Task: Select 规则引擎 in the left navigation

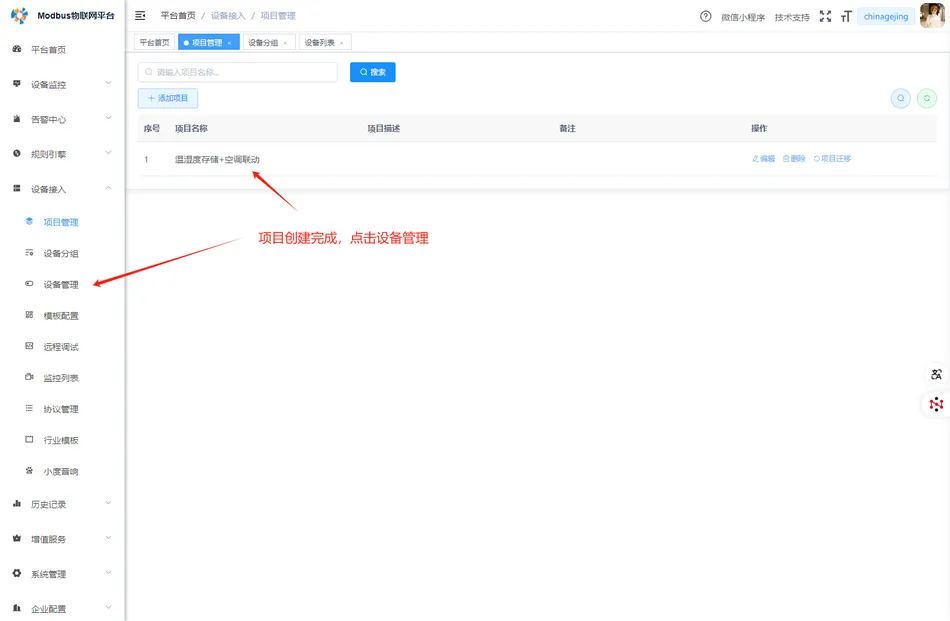Action: 47,153
